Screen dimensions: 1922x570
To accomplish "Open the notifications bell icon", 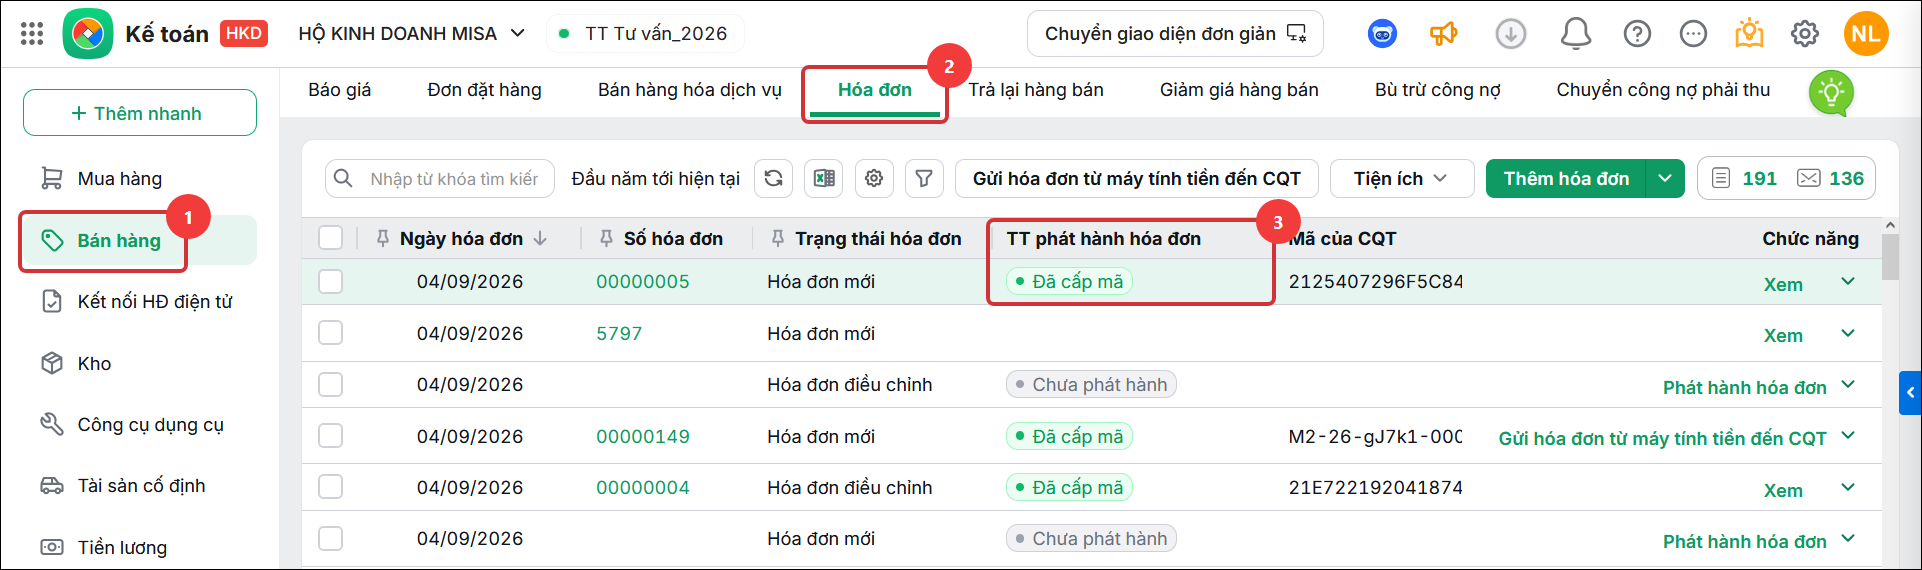I will (x=1575, y=34).
